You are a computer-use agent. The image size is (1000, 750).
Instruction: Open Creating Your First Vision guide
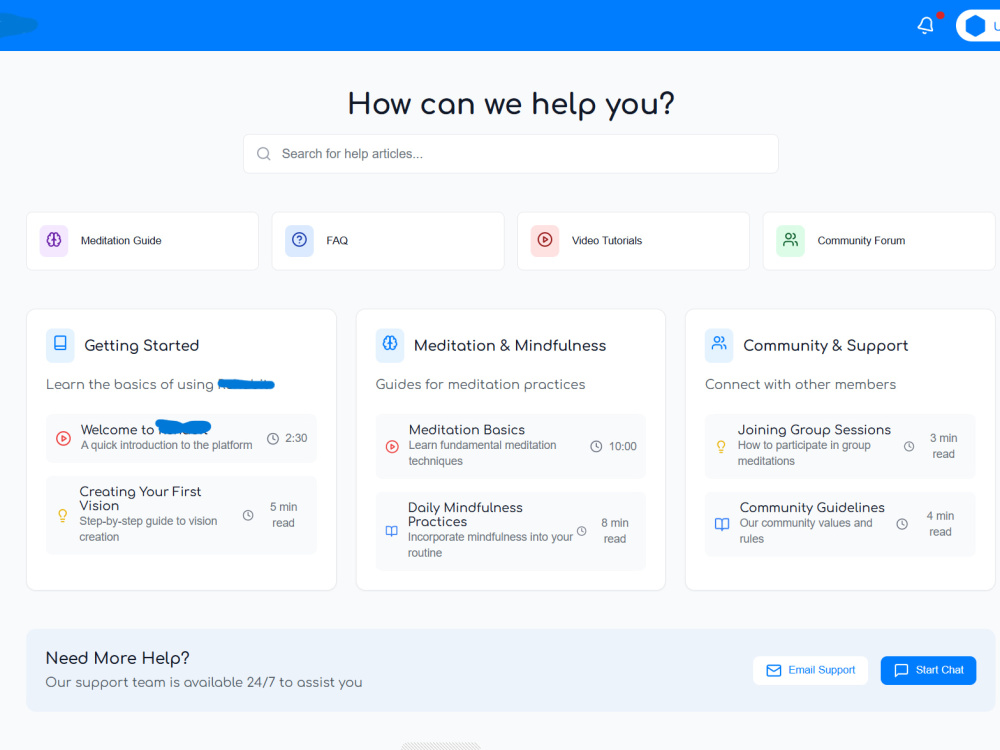[x=181, y=515]
